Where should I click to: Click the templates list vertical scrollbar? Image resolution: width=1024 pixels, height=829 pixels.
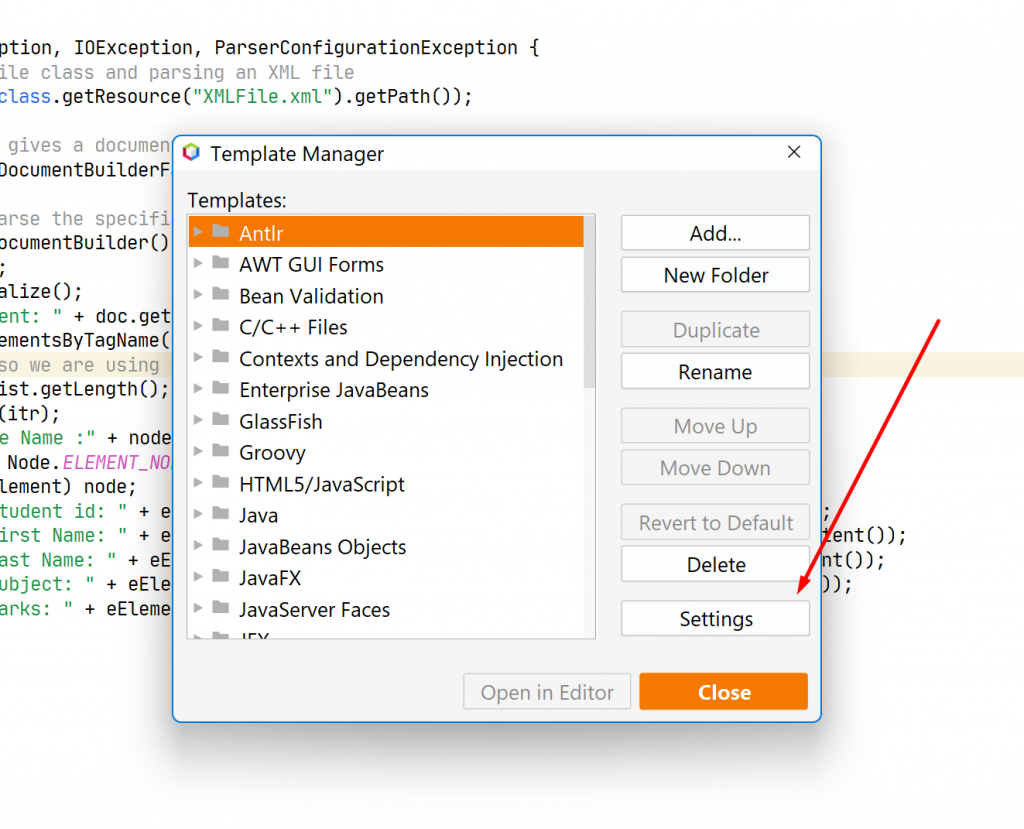pos(589,300)
